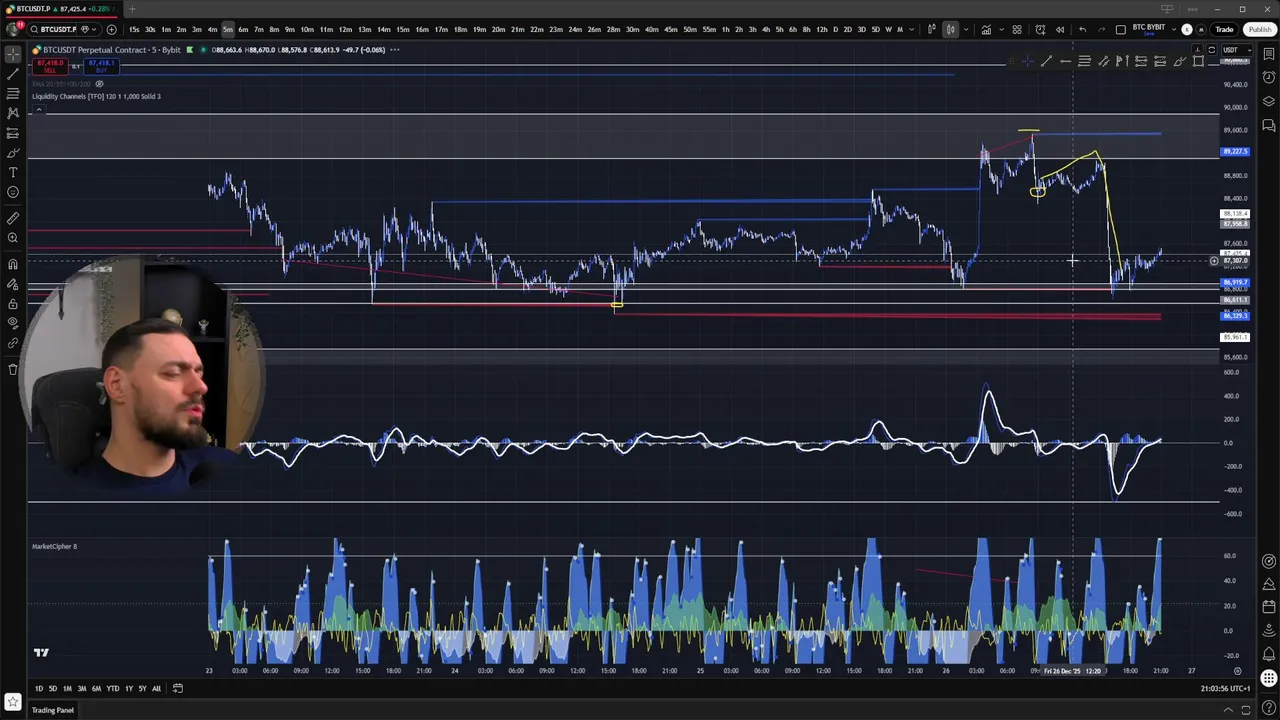Toggle EMA indicator visibility eye
Screen dimensions: 1280x720
[99, 84]
